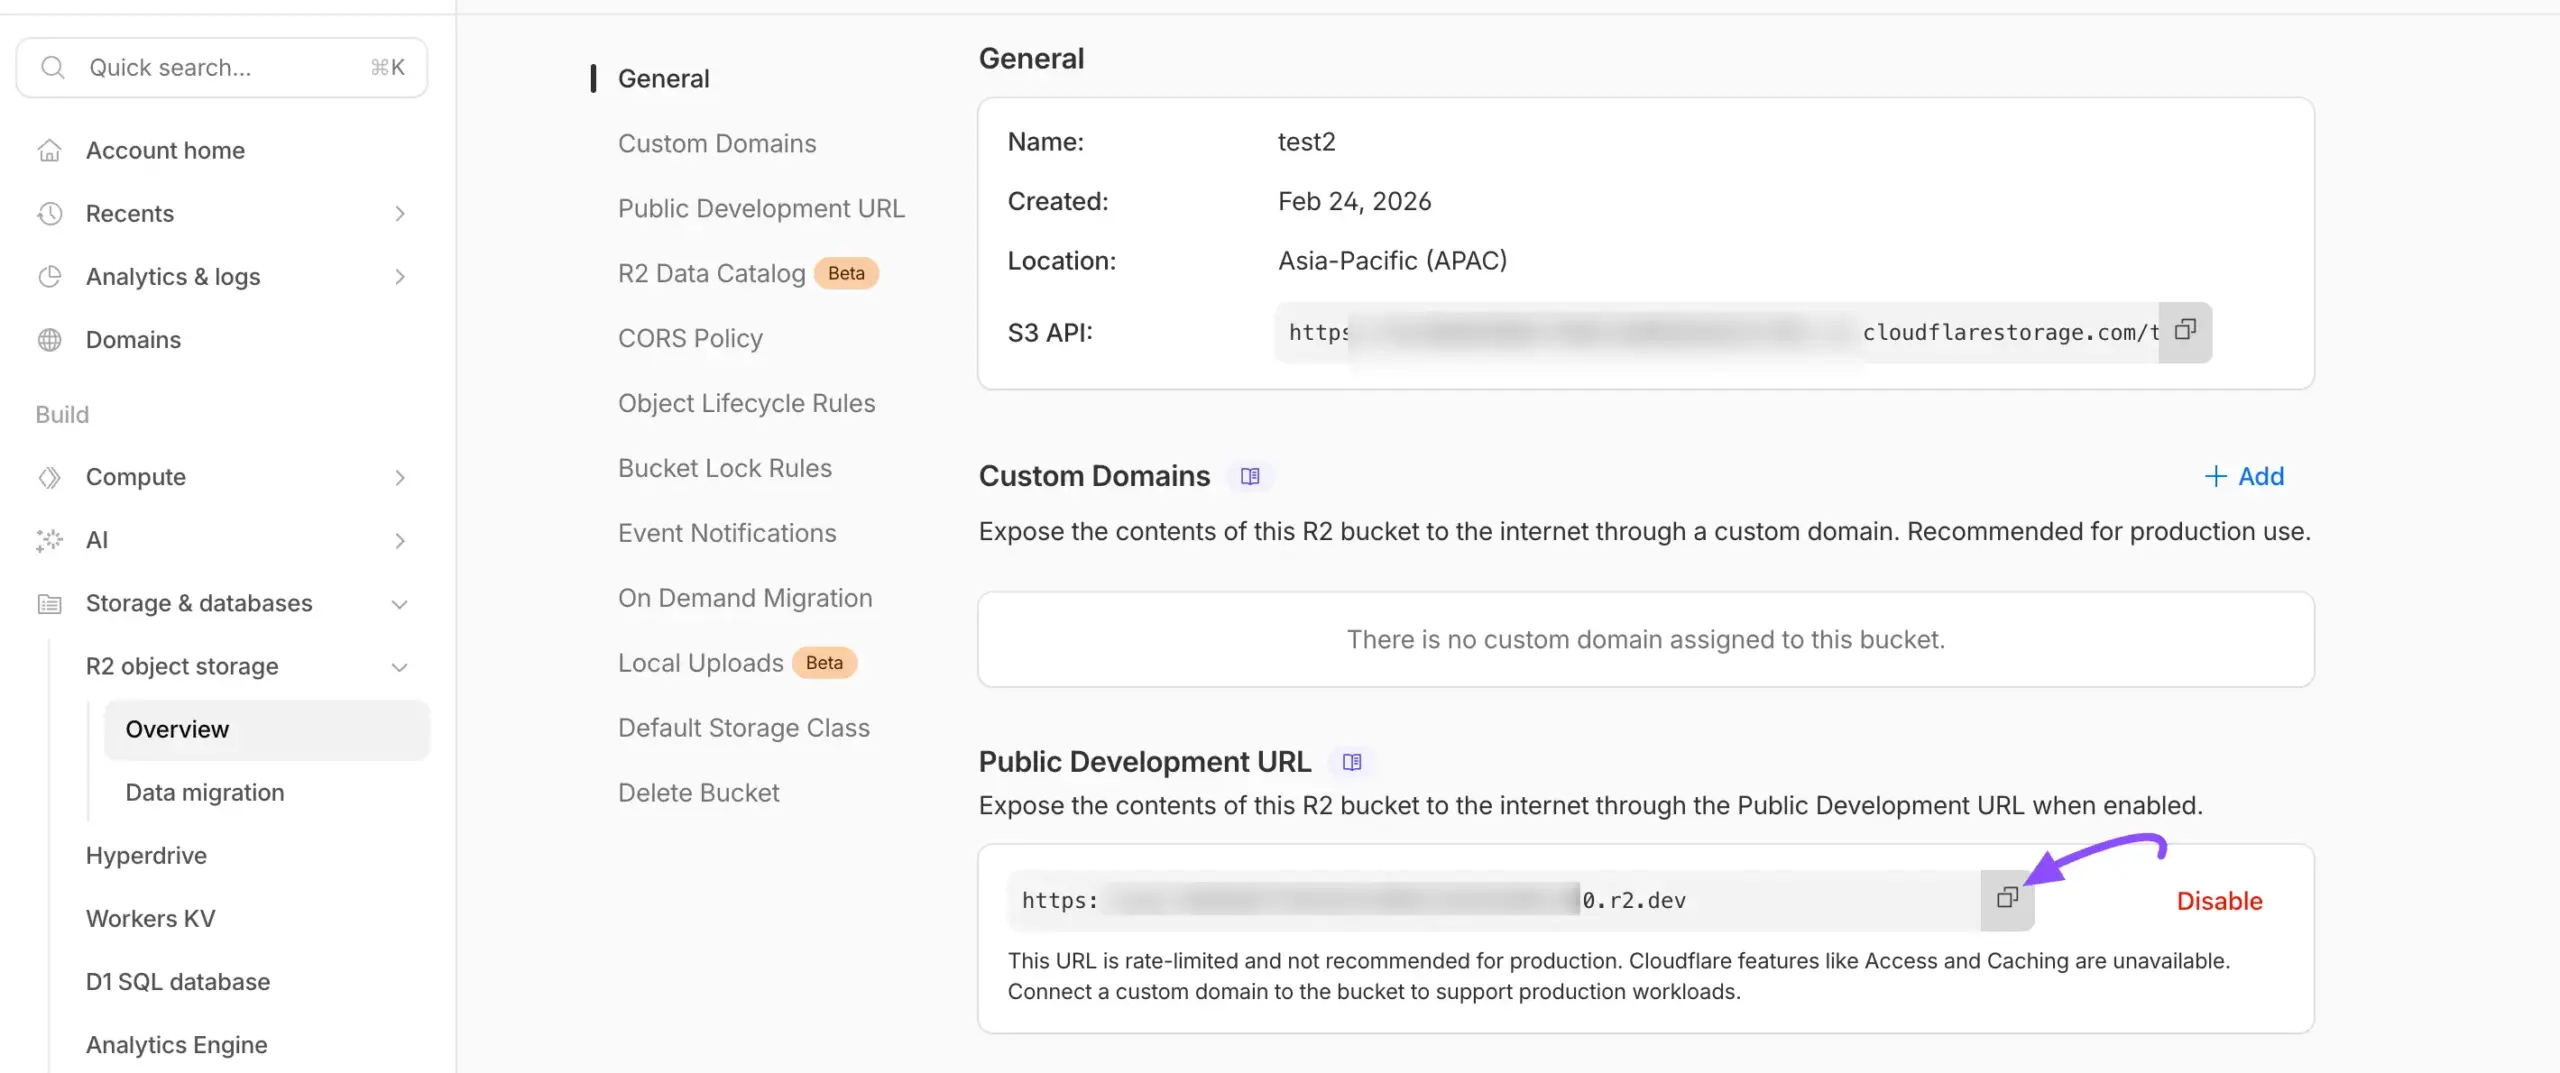
Task: Expand the Compute section chevron
Action: pyautogui.click(x=400, y=478)
